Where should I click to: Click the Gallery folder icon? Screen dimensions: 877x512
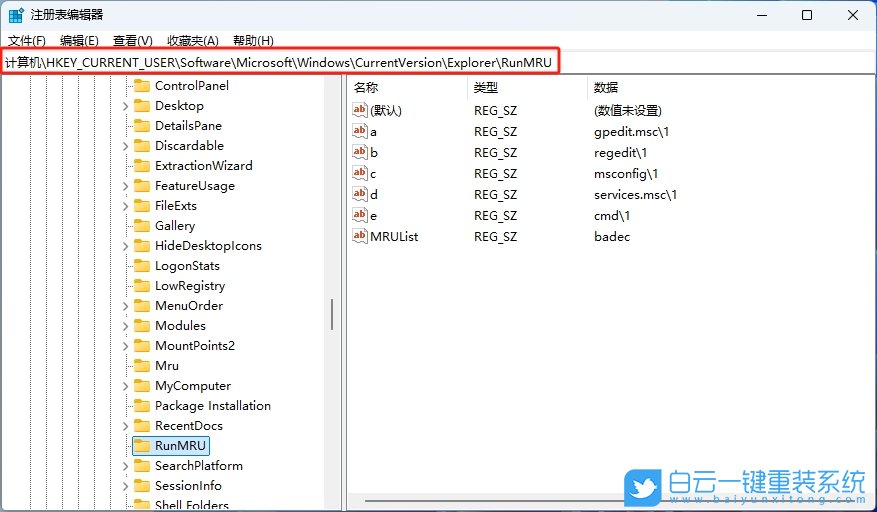142,226
